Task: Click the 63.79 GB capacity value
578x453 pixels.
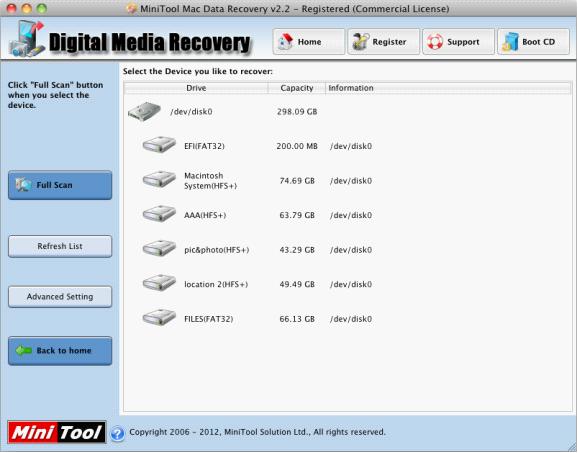Action: coord(297,215)
